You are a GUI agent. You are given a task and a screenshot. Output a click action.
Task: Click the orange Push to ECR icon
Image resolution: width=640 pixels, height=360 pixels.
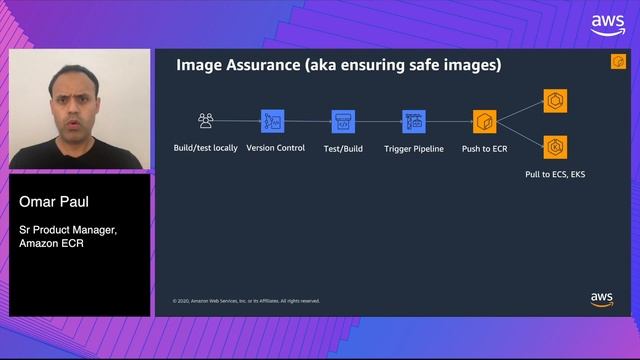pyautogui.click(x=484, y=122)
